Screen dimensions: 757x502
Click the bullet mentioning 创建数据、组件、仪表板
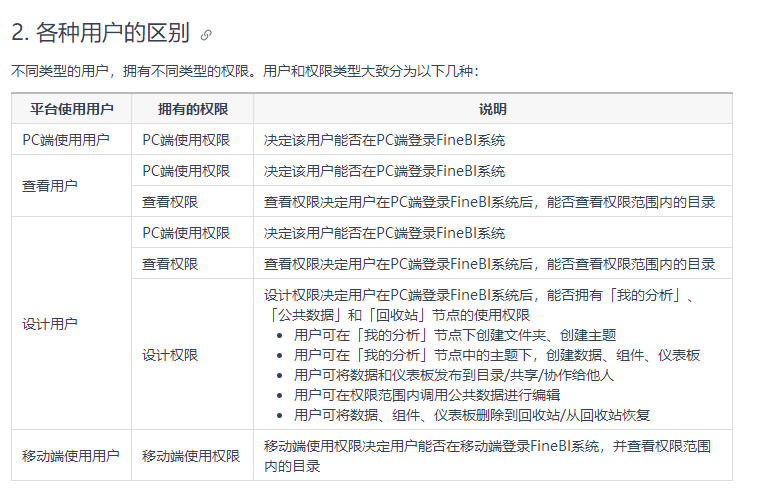pyautogui.click(x=497, y=355)
